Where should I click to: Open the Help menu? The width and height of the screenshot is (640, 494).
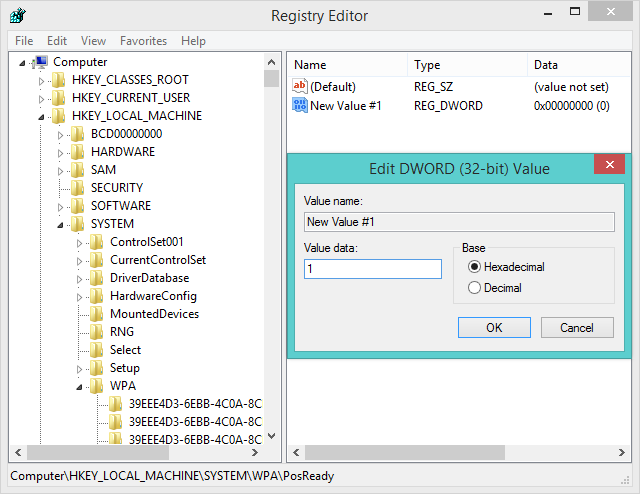point(193,41)
